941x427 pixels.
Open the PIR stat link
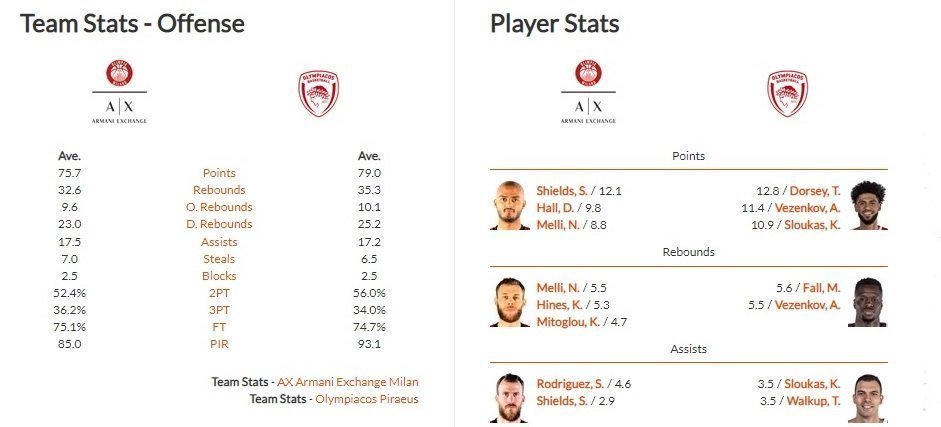click(219, 344)
